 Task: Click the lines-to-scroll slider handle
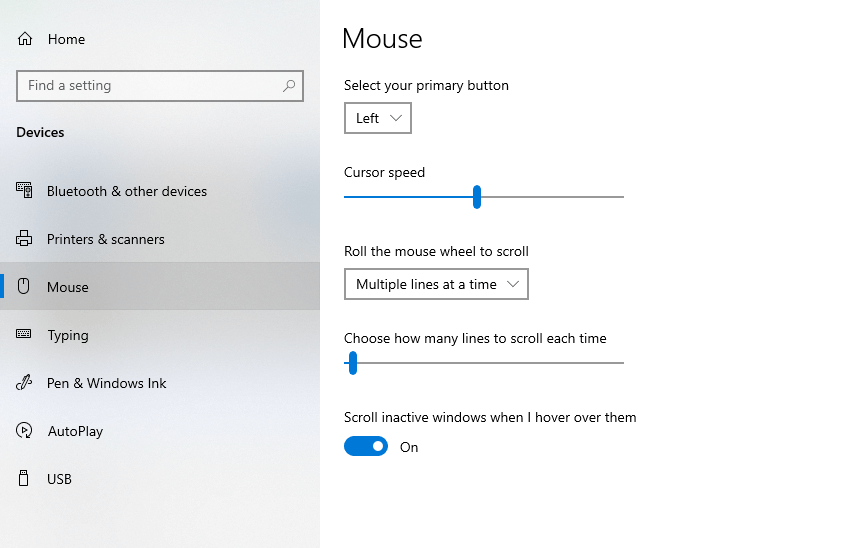point(353,363)
